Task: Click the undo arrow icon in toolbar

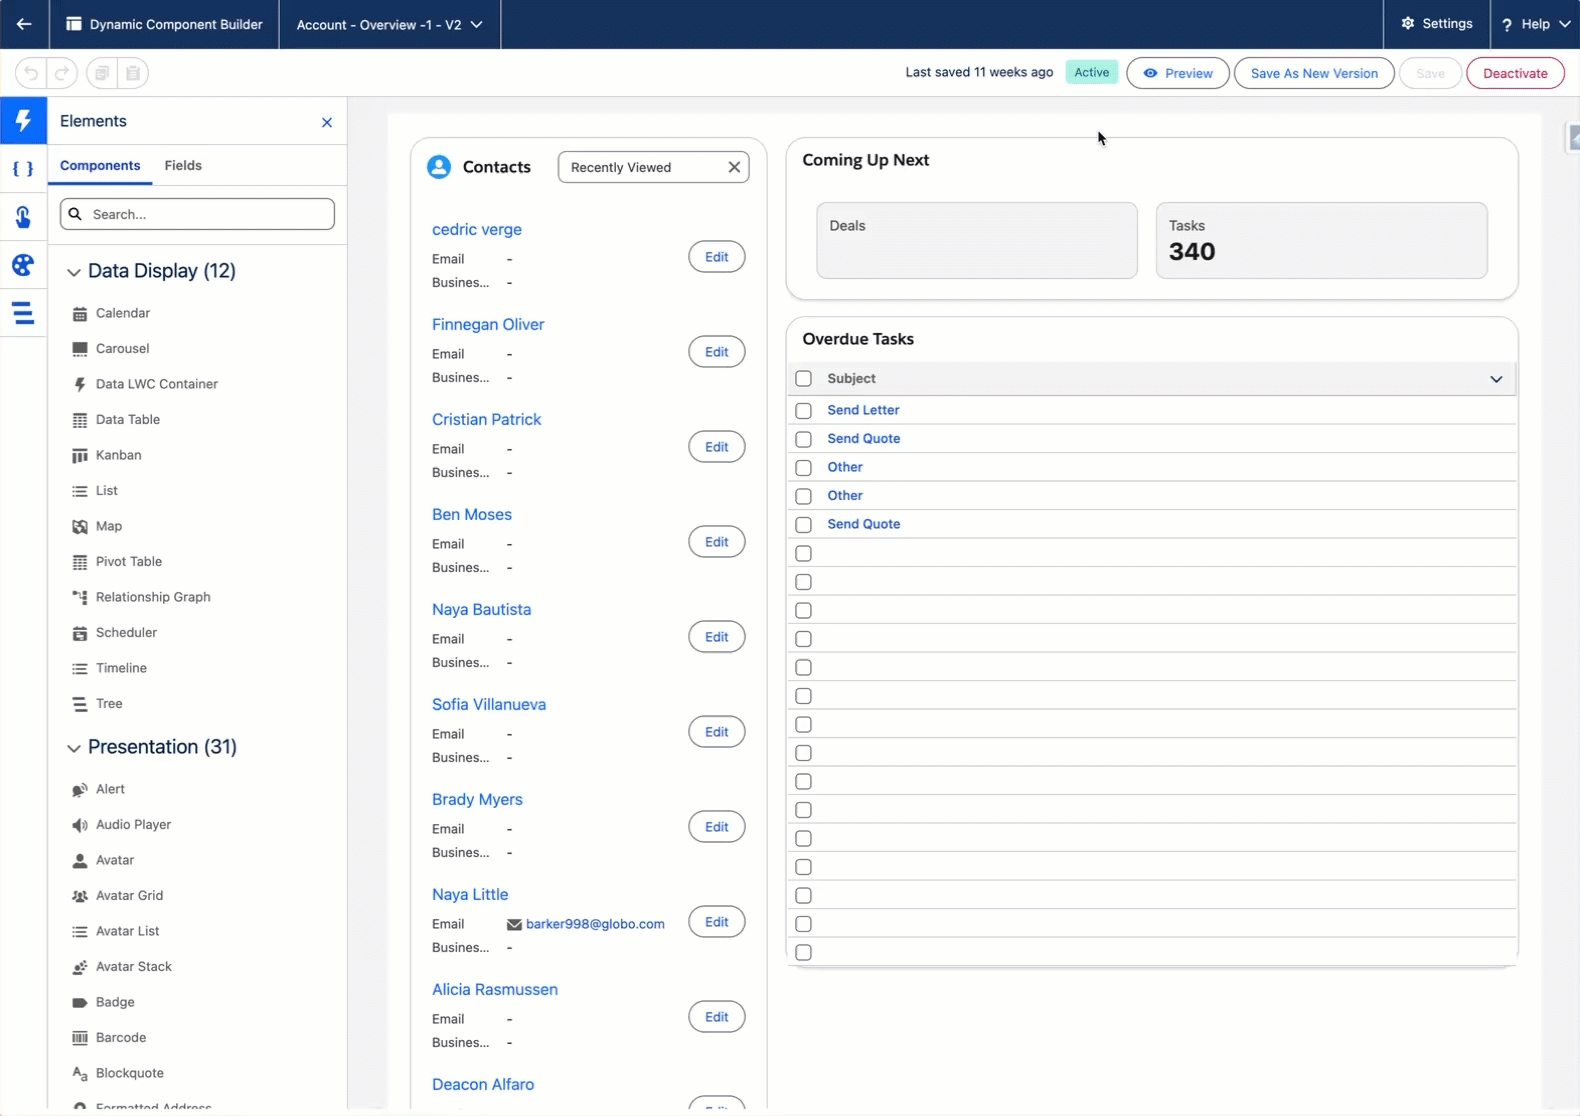Action: click(x=31, y=73)
